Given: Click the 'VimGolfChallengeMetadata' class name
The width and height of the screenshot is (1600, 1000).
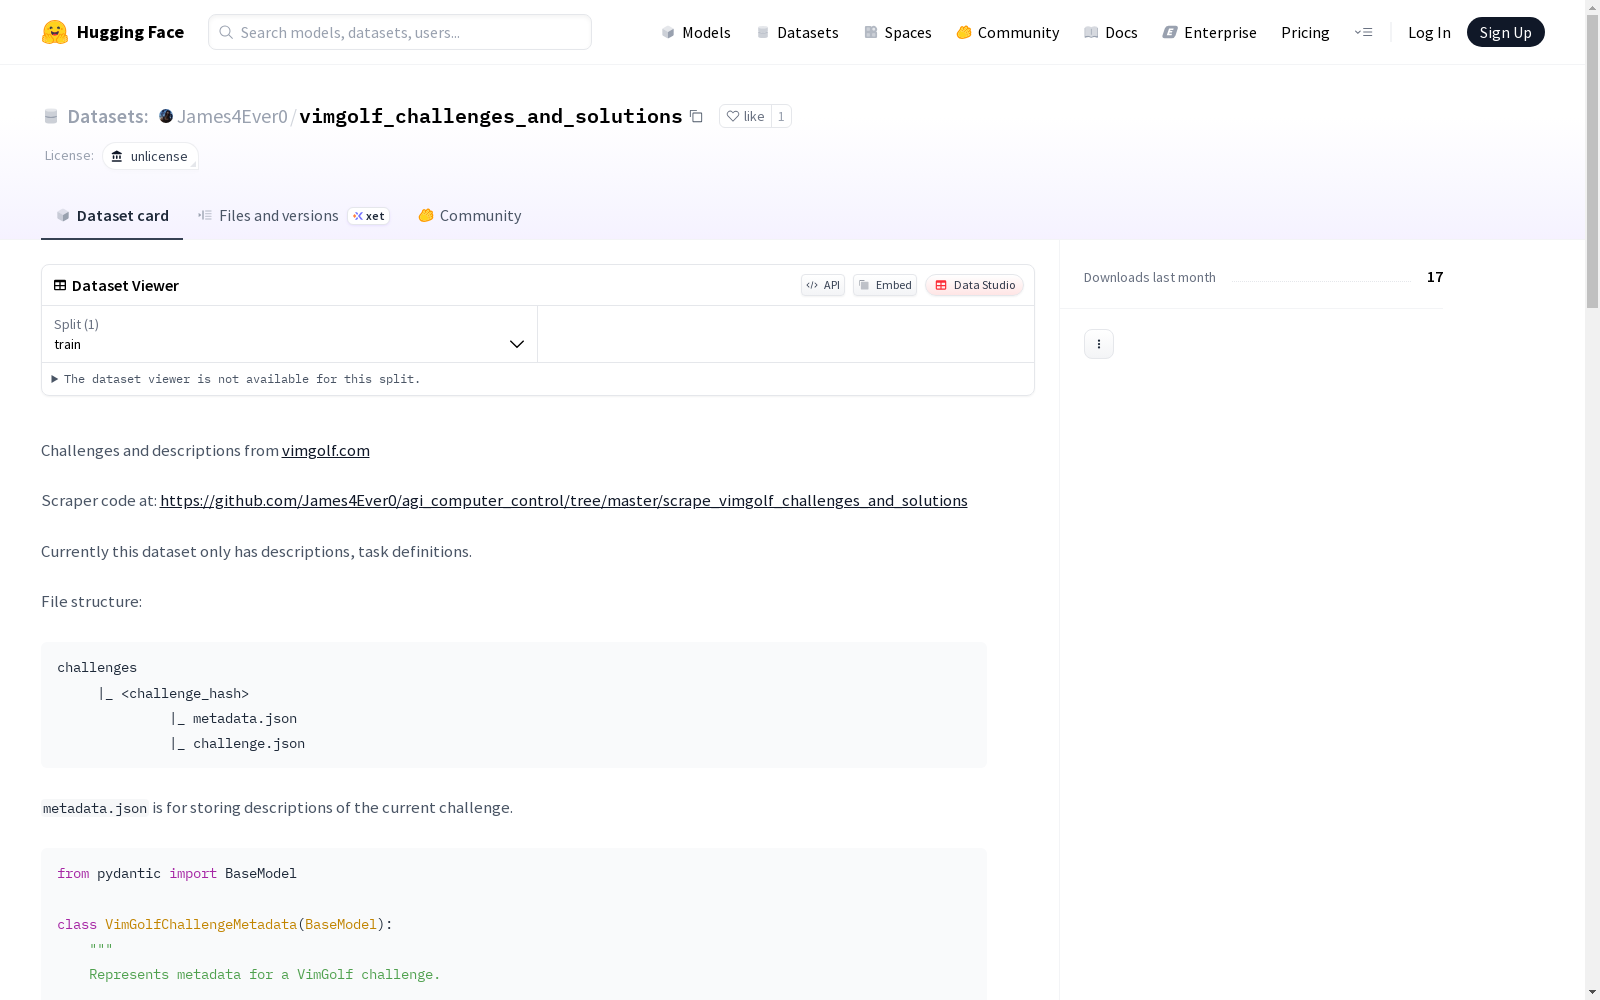Looking at the screenshot, I should 201,924.
